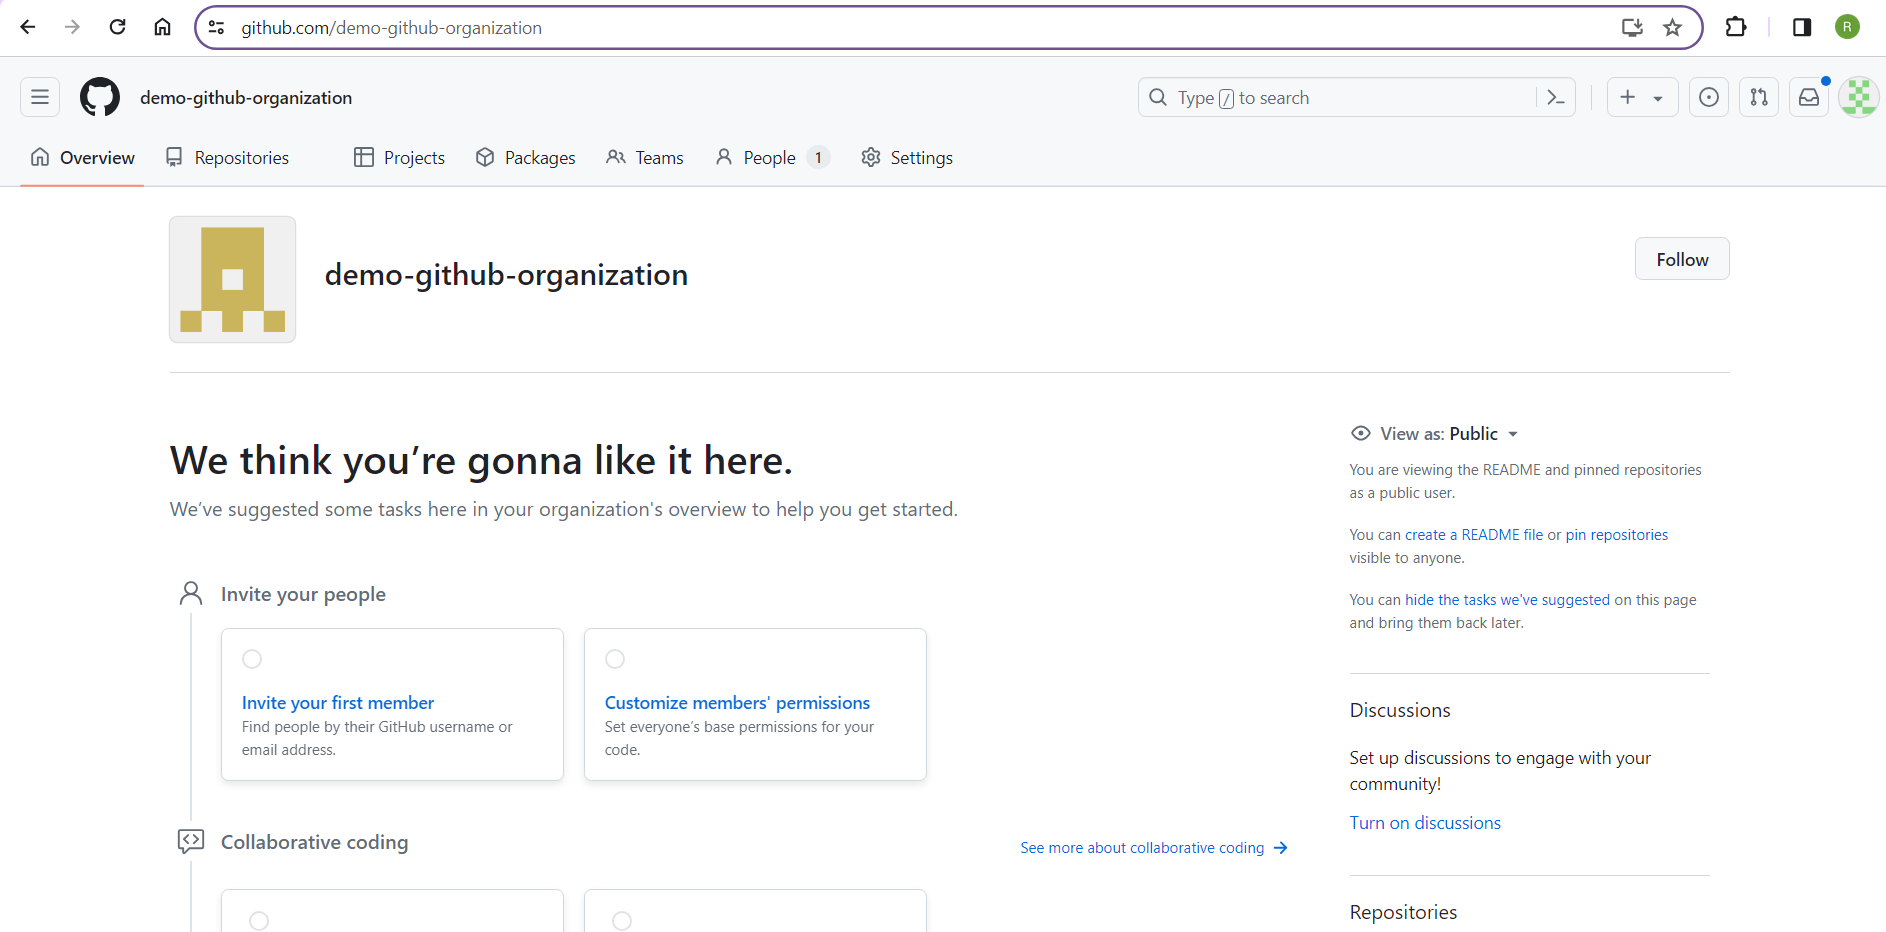Open the hamburger navigation menu
The width and height of the screenshot is (1886, 932).
tap(39, 97)
